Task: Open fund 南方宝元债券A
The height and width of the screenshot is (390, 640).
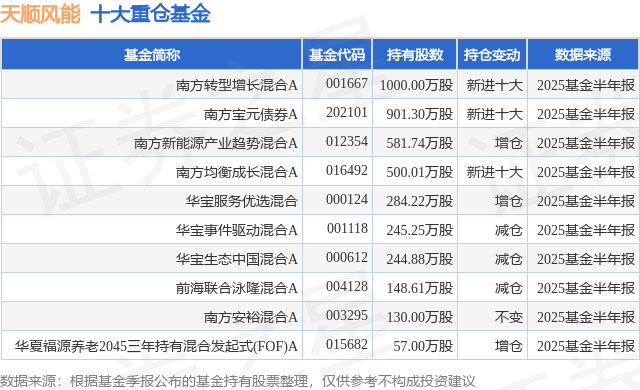Action: (251, 114)
